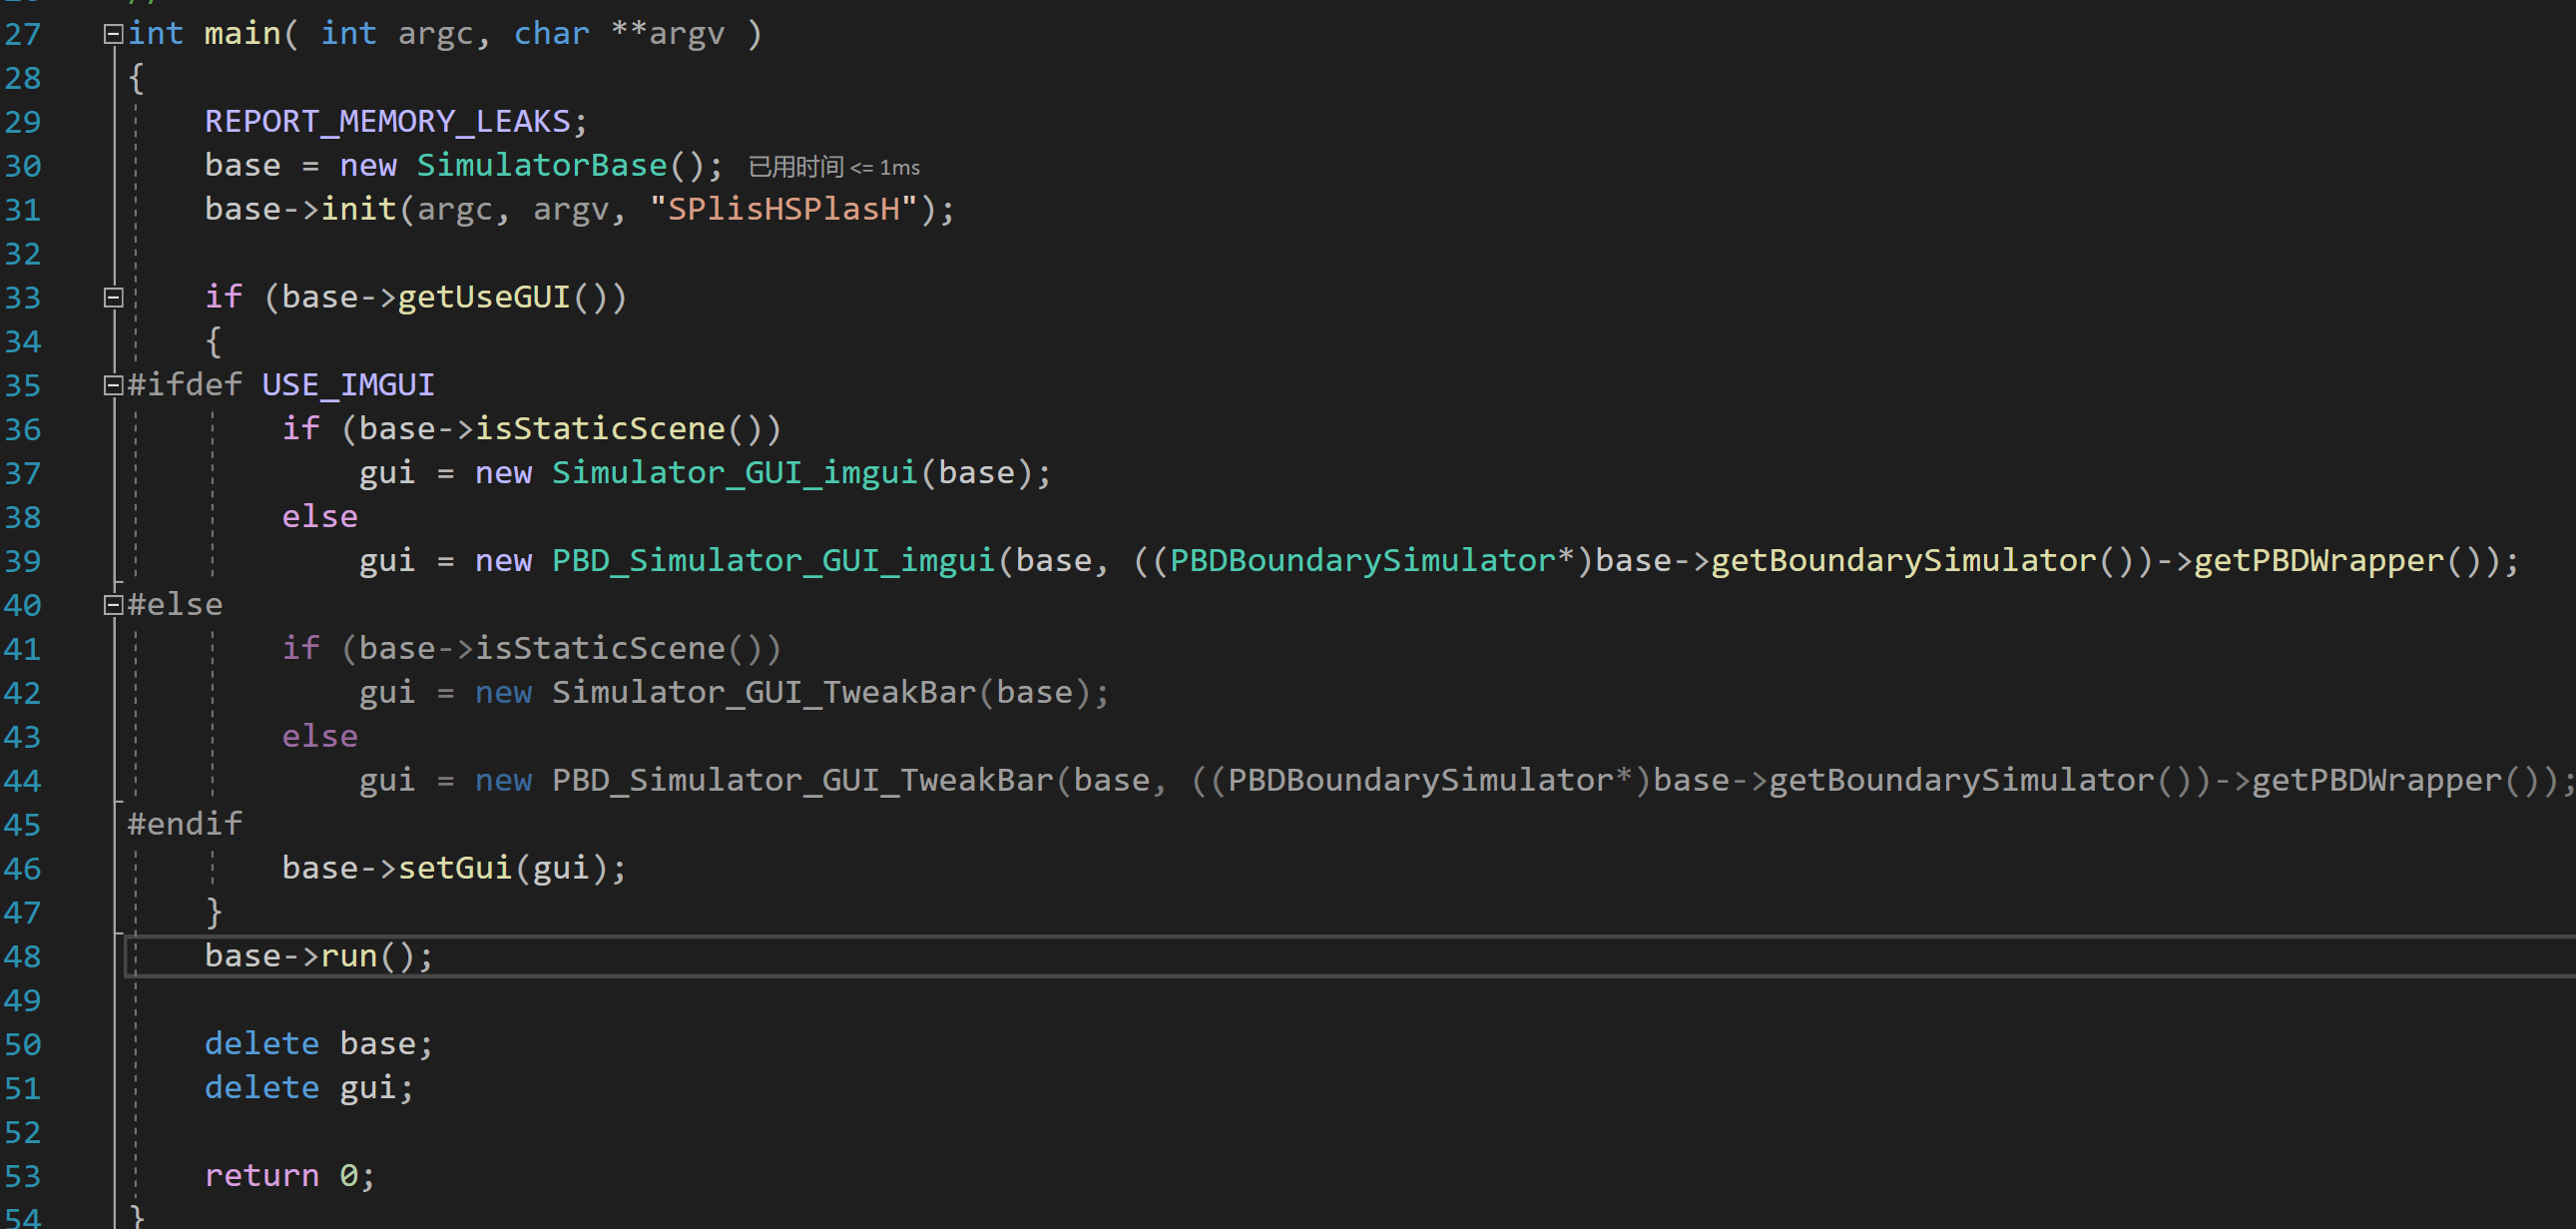Viewport: 2576px width, 1229px height.
Task: Click the isStaticScene call on line 36
Action: pyautogui.click(x=599, y=429)
